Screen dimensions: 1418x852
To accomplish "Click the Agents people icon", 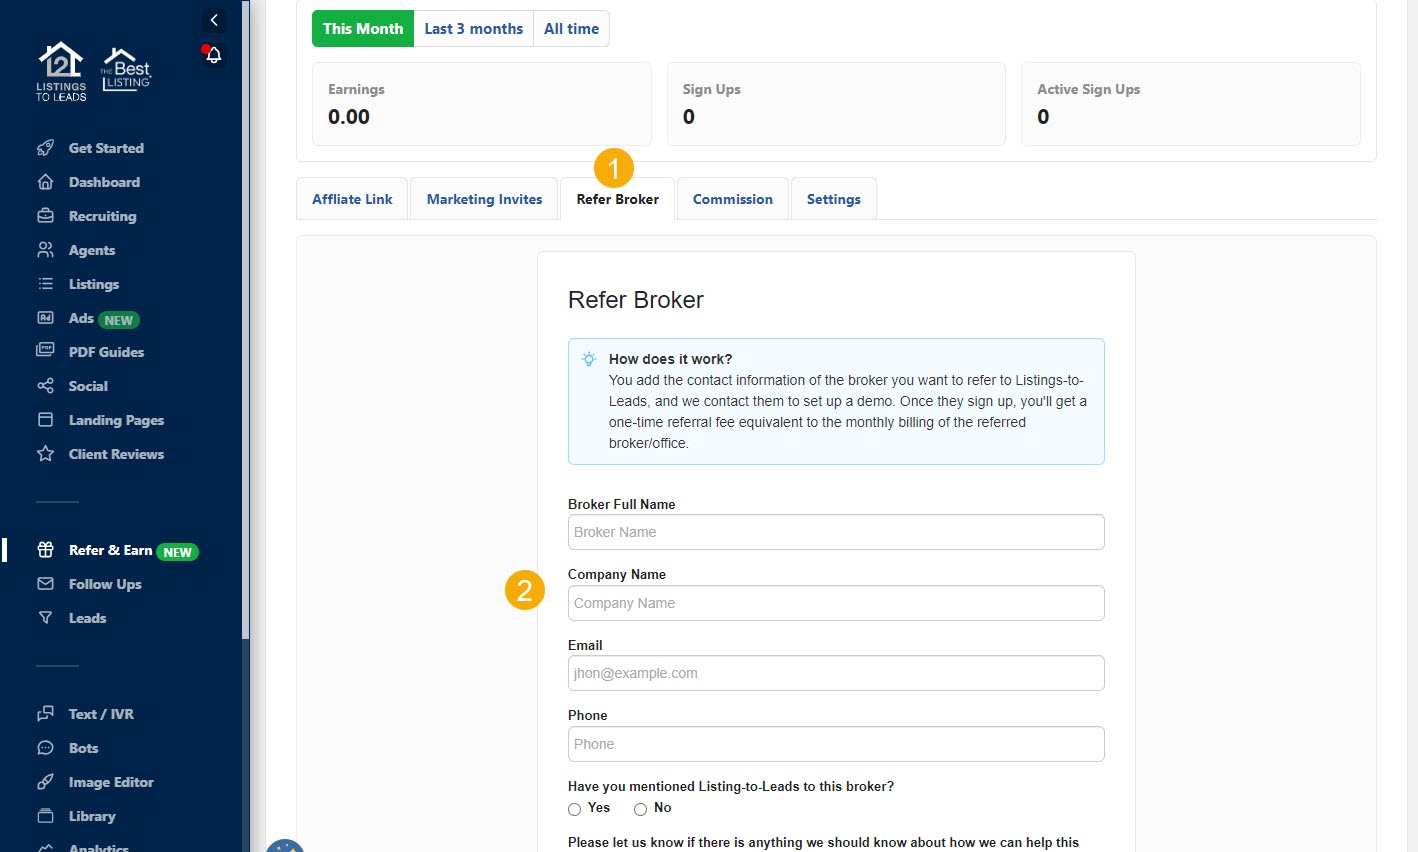I will click(x=45, y=250).
